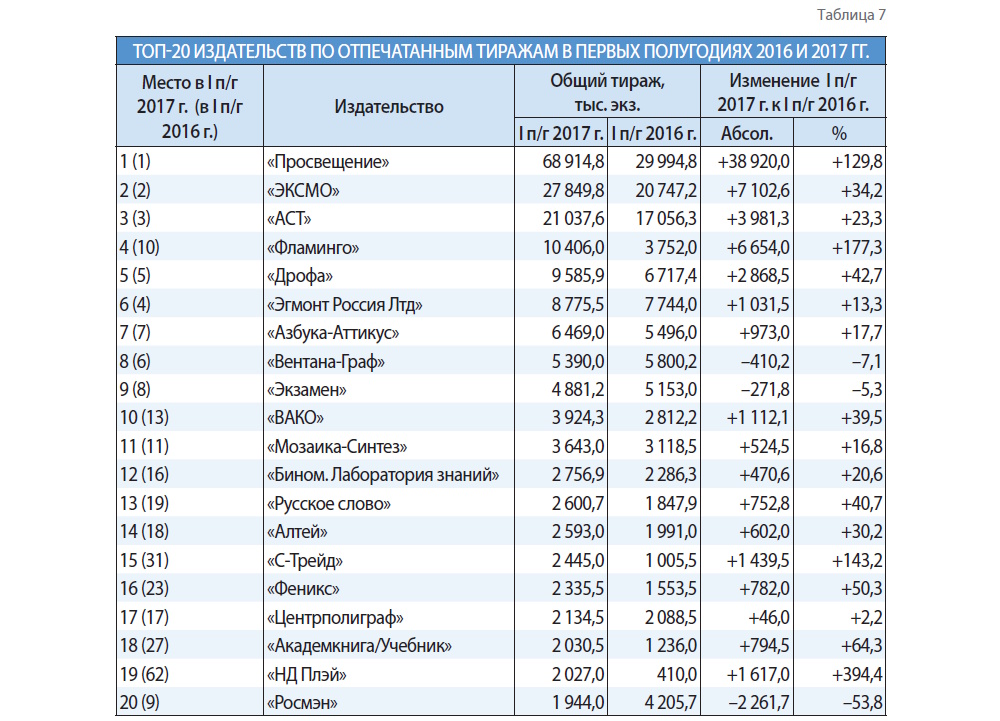This screenshot has width=1000, height=721.
Task: Click the 'Таблица 7' caption
Action: [x=851, y=15]
